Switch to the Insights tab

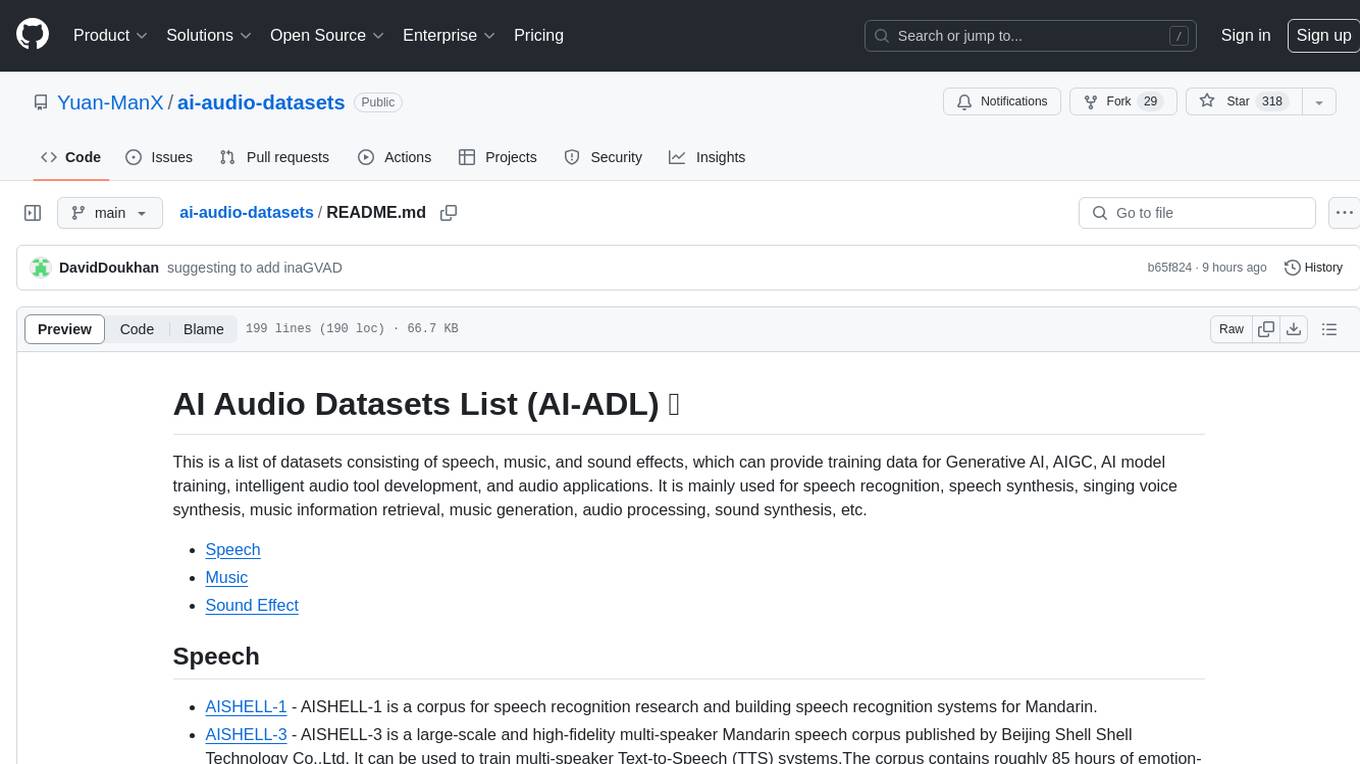(x=707, y=157)
